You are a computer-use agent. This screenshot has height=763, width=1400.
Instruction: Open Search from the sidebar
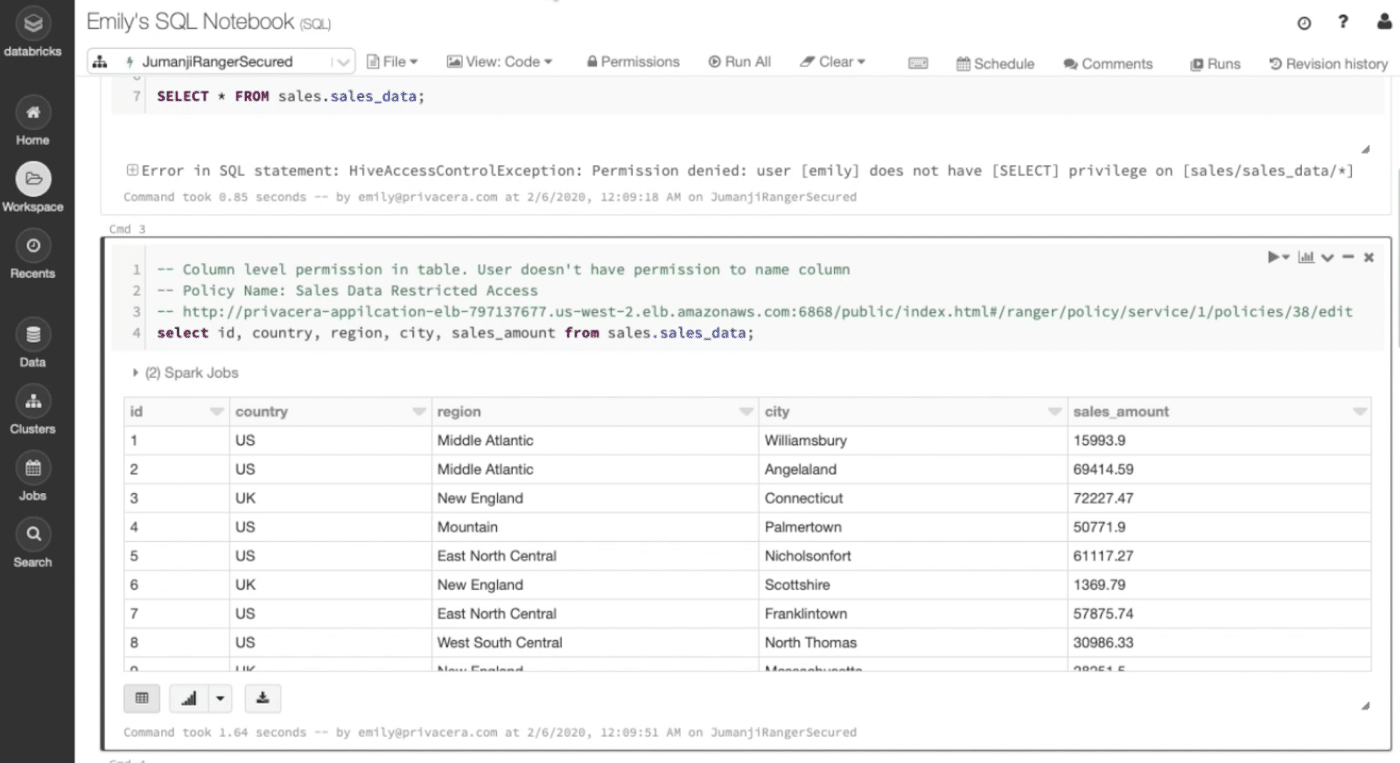pyautogui.click(x=33, y=545)
